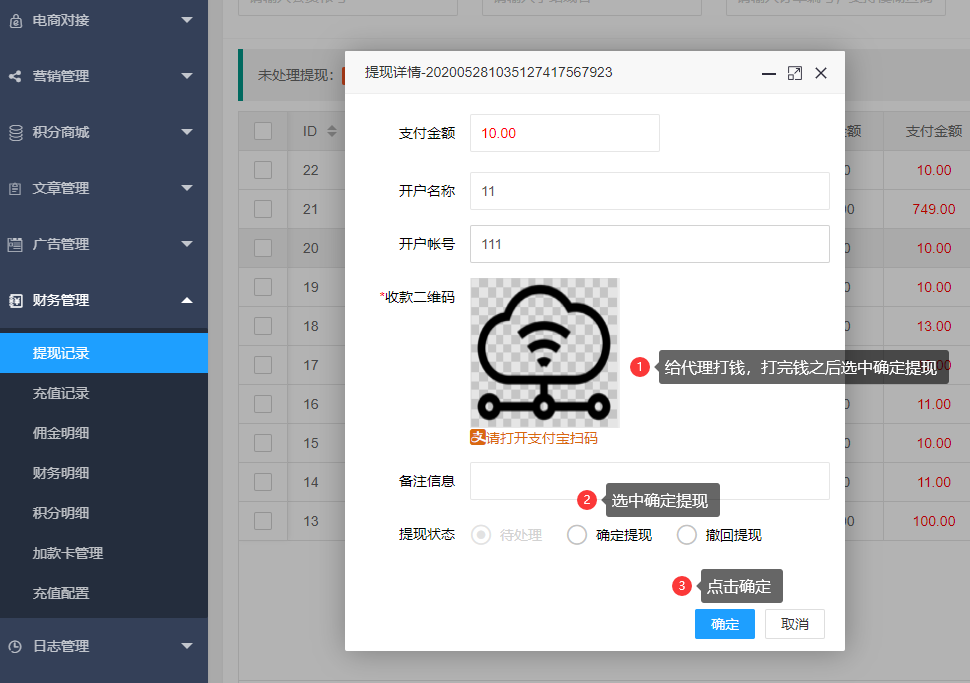Tick the checkbox for row ID 13
970x683 pixels.
[263, 521]
